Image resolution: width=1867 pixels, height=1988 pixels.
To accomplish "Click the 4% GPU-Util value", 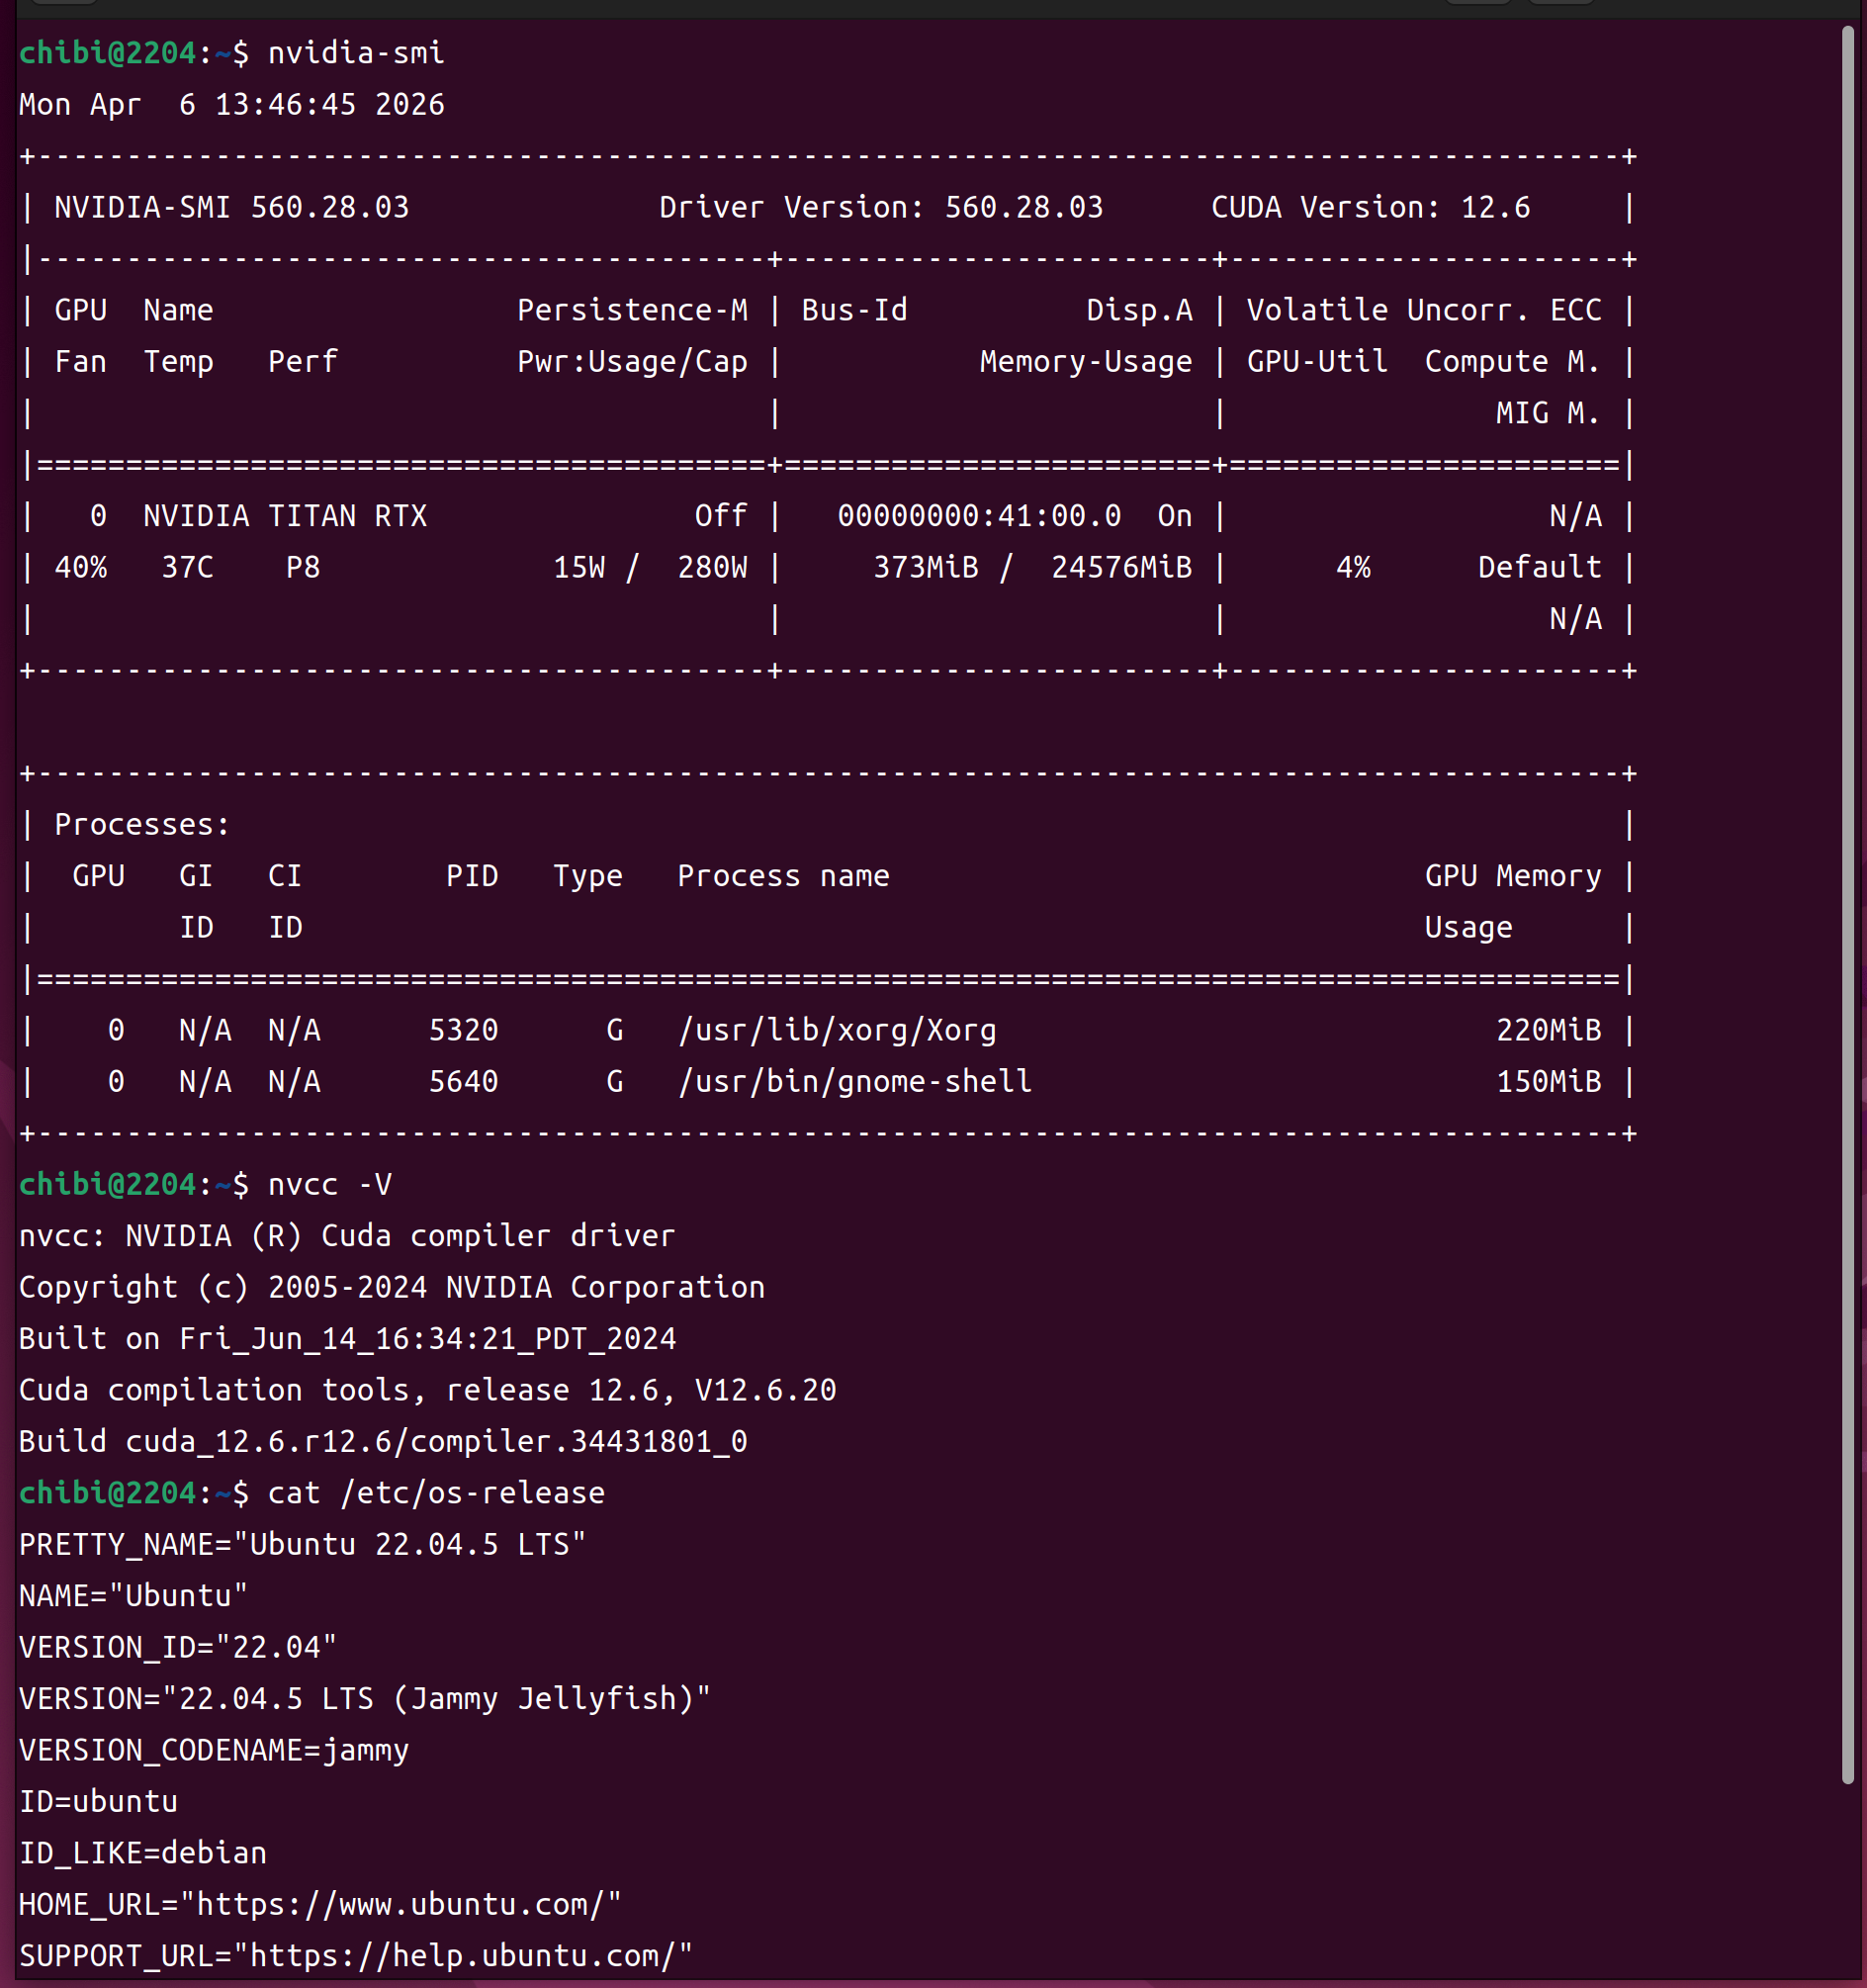I will pos(1353,567).
